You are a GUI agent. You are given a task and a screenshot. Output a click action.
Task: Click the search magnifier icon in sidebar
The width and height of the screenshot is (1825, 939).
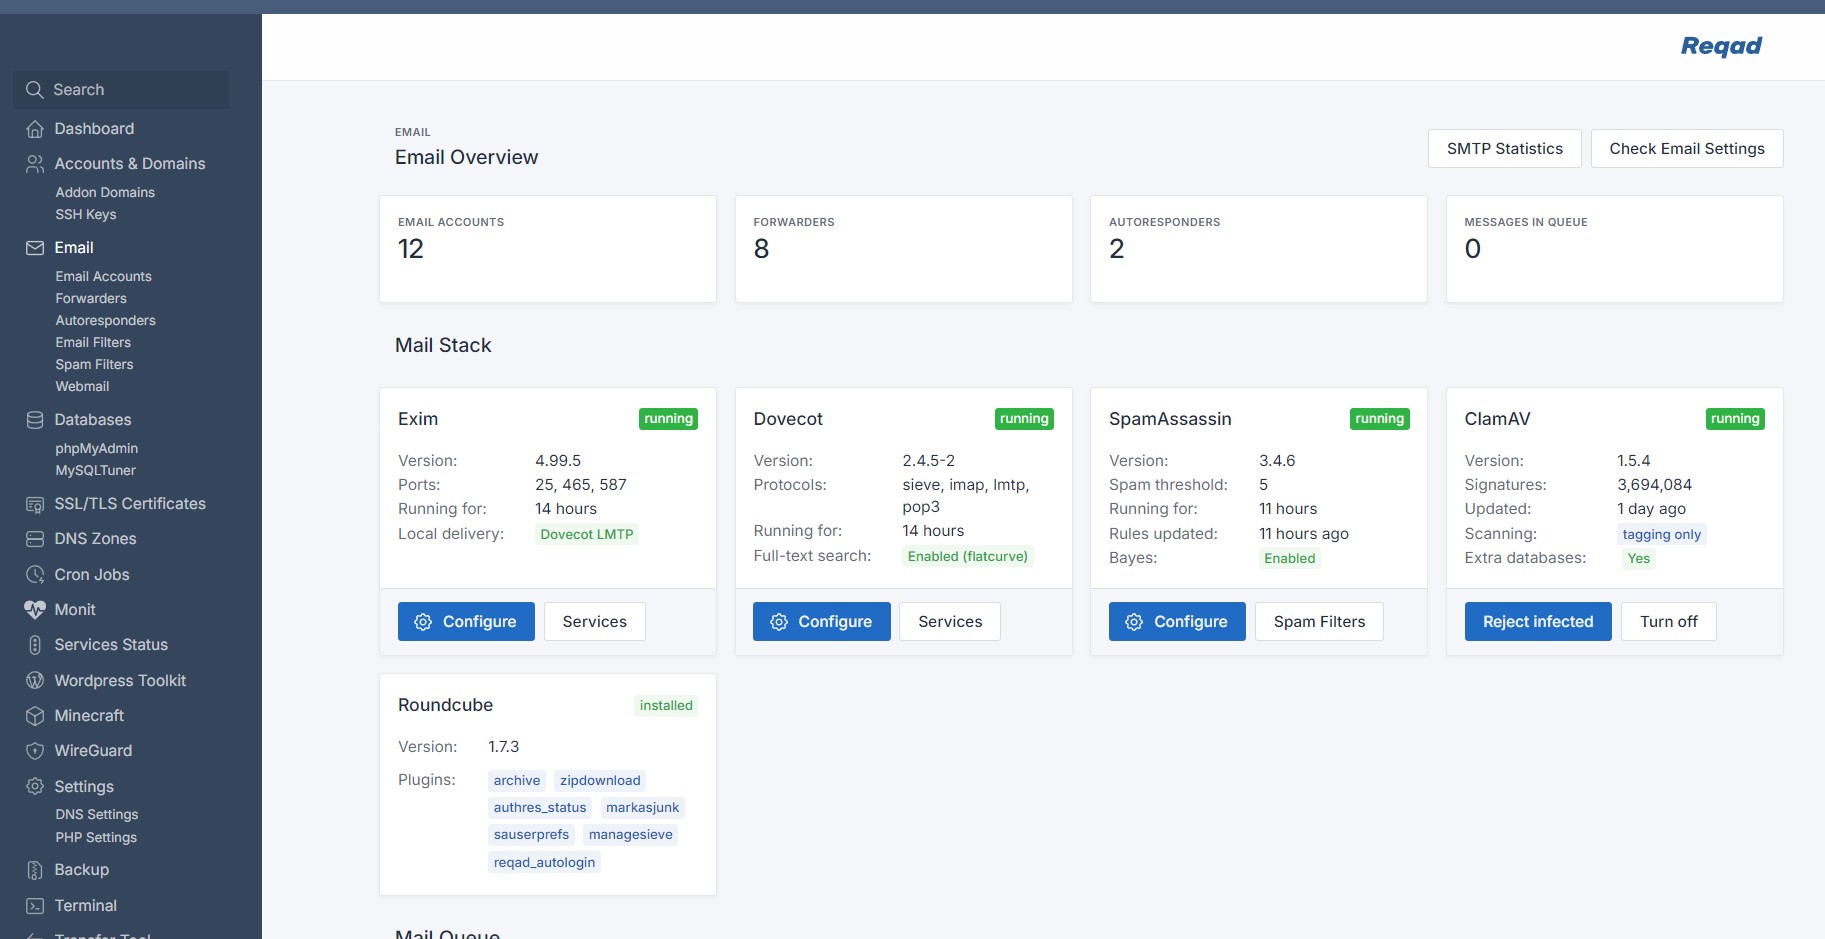[34, 90]
